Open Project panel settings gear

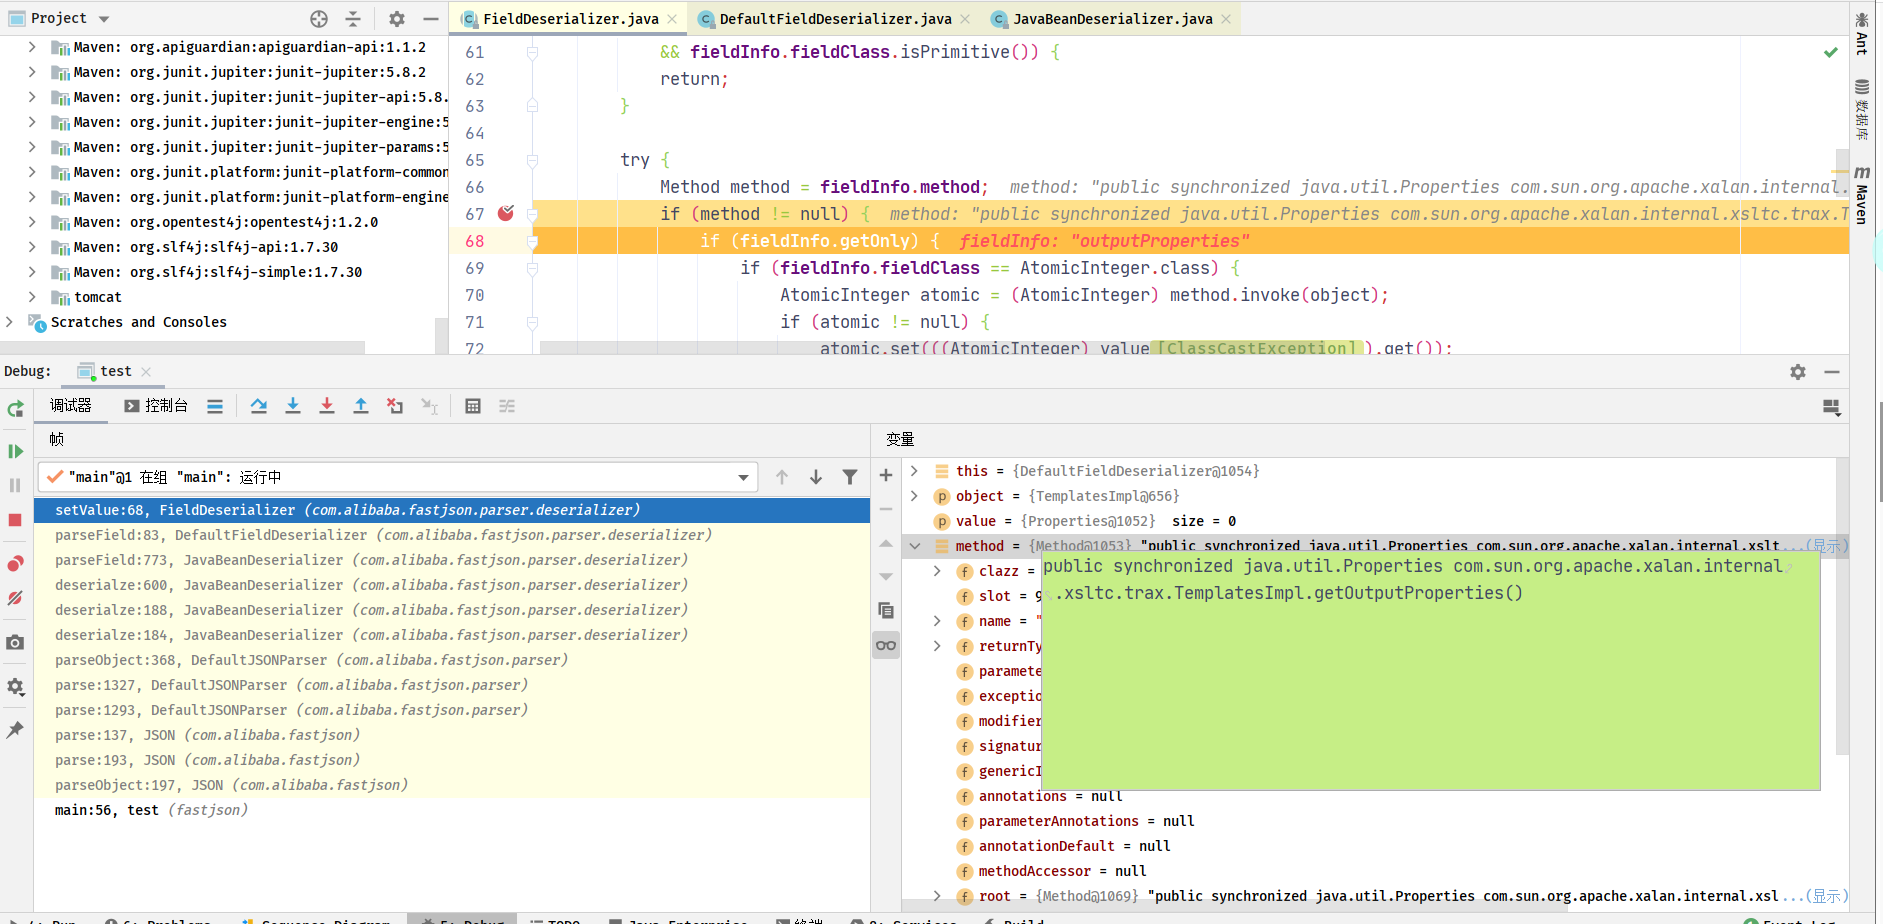point(397,18)
